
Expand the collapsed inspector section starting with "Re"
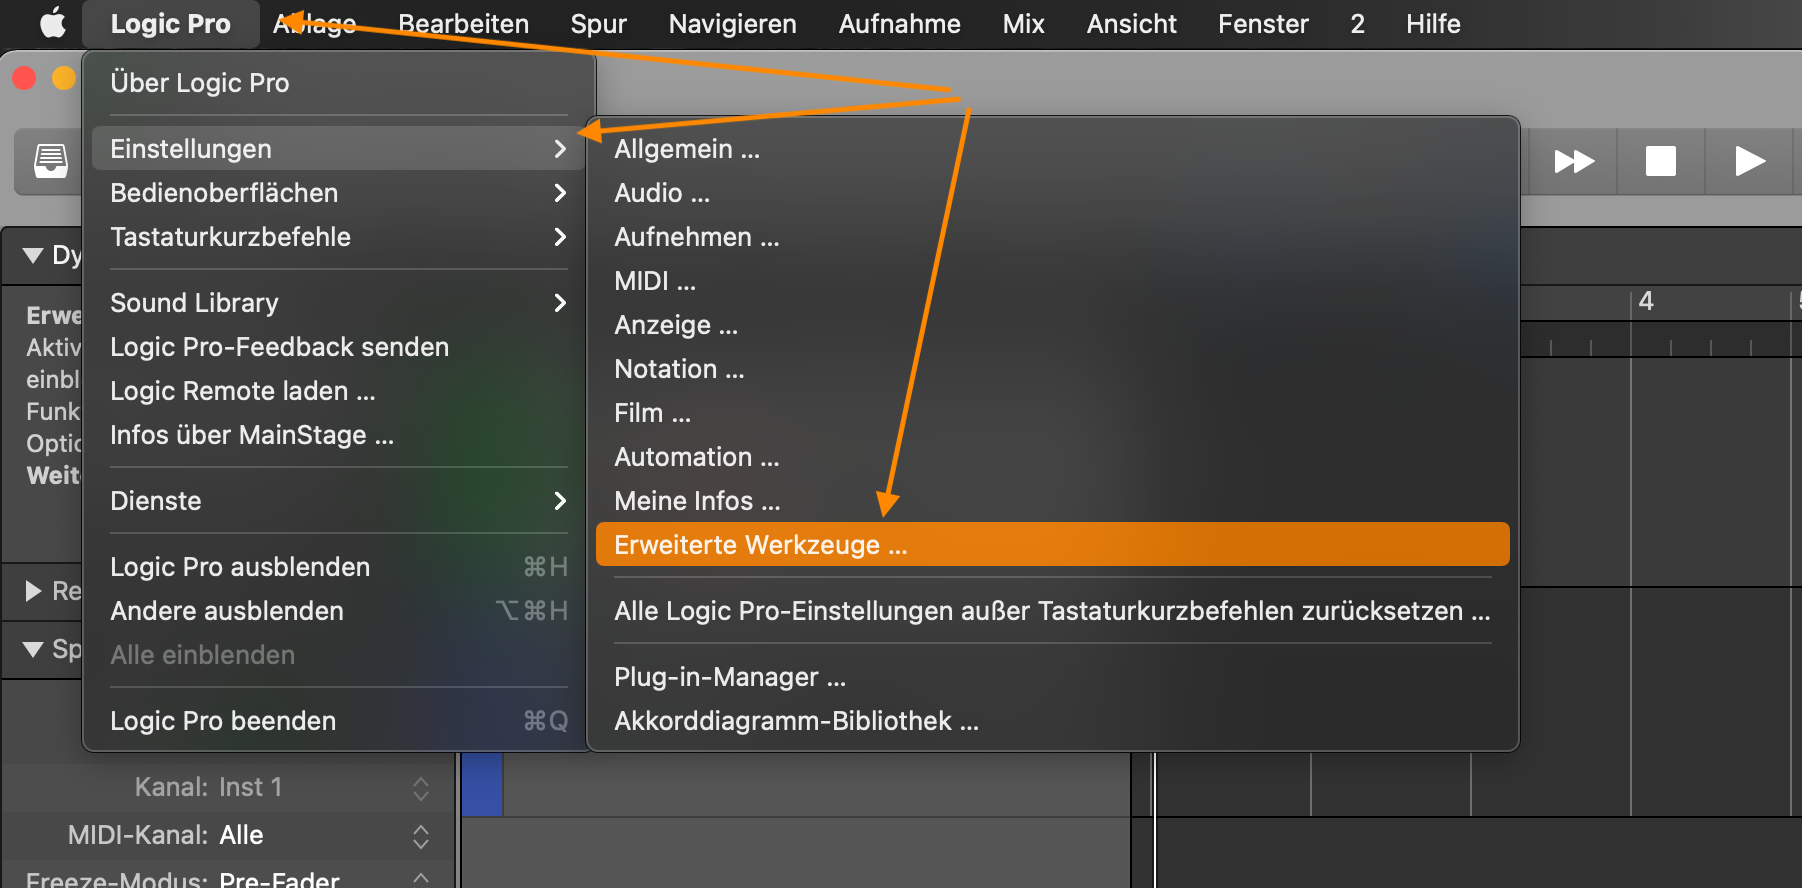coord(33,591)
